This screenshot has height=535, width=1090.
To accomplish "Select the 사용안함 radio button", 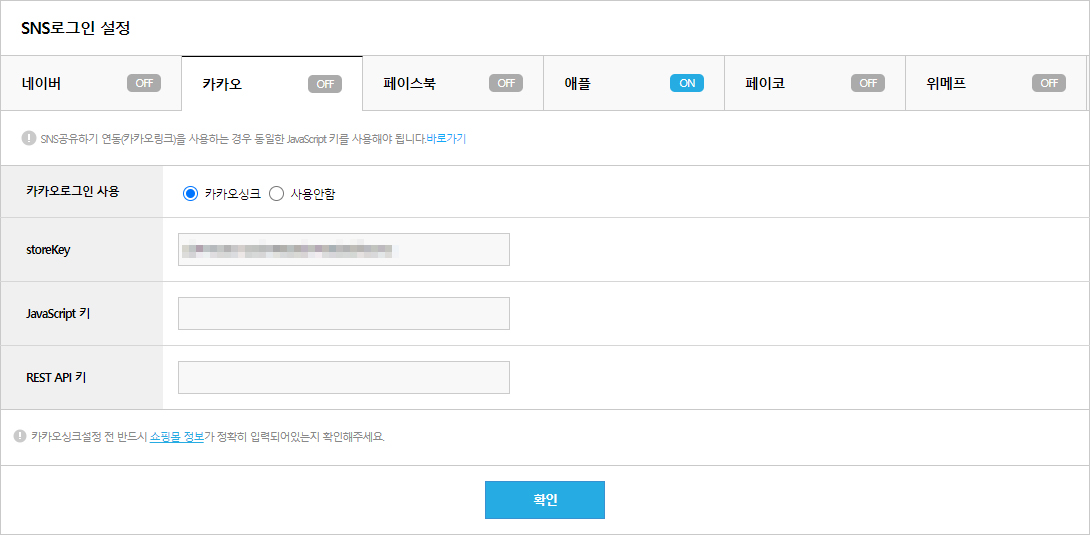I will (x=277, y=194).
